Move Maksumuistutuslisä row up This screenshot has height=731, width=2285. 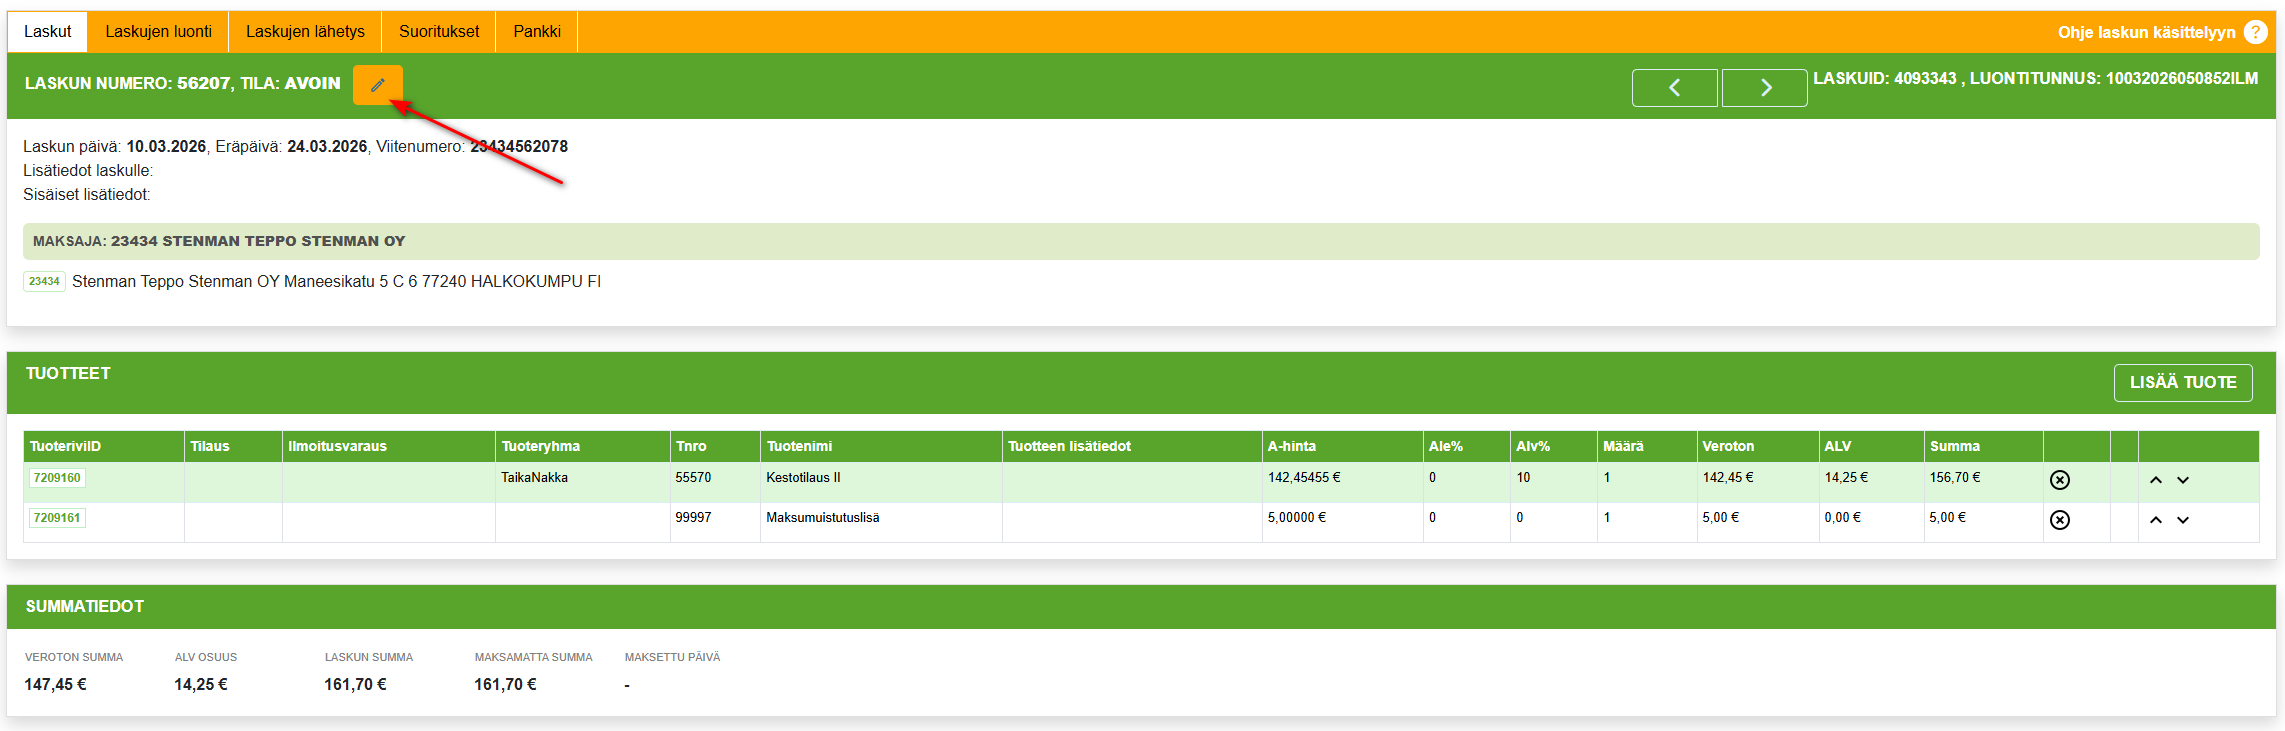[x=2155, y=520]
